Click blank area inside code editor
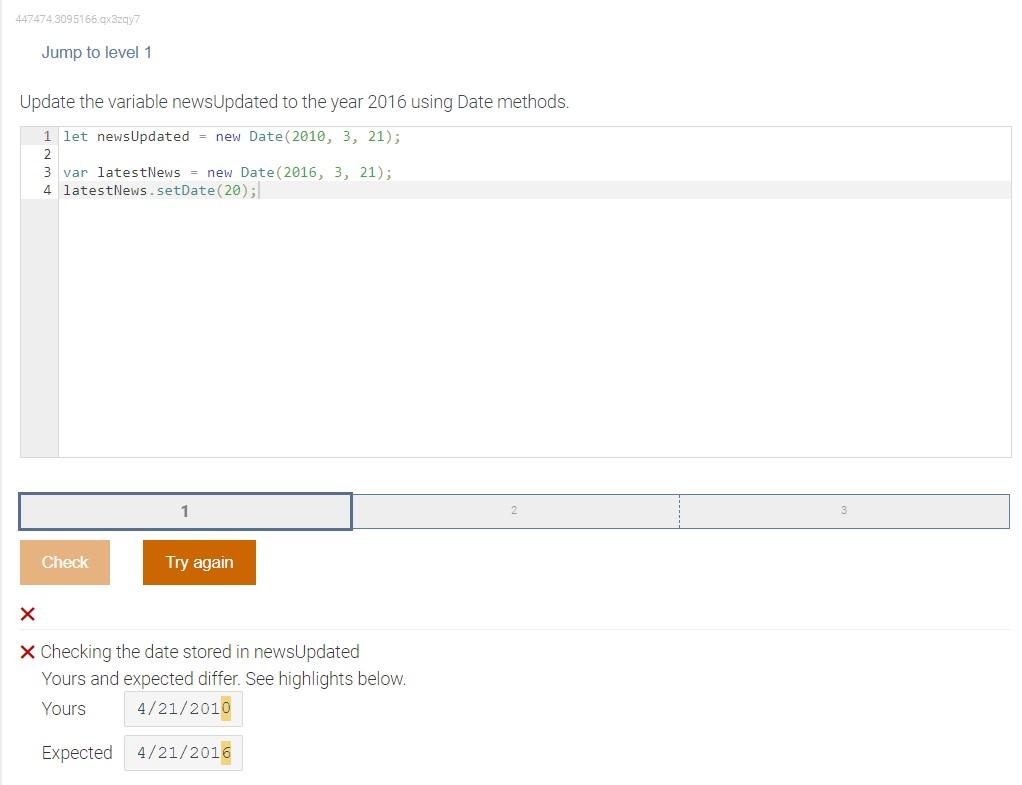Image resolution: width=1022 pixels, height=785 pixels. click(534, 326)
